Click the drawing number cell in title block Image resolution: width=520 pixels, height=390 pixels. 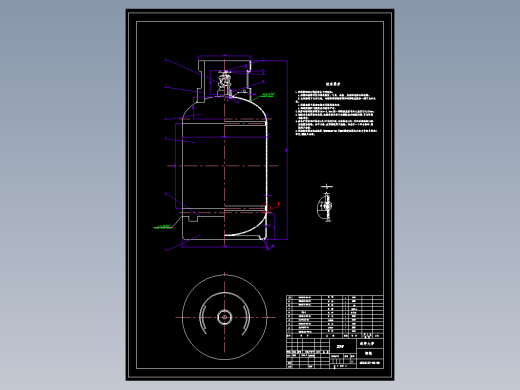coord(370,363)
